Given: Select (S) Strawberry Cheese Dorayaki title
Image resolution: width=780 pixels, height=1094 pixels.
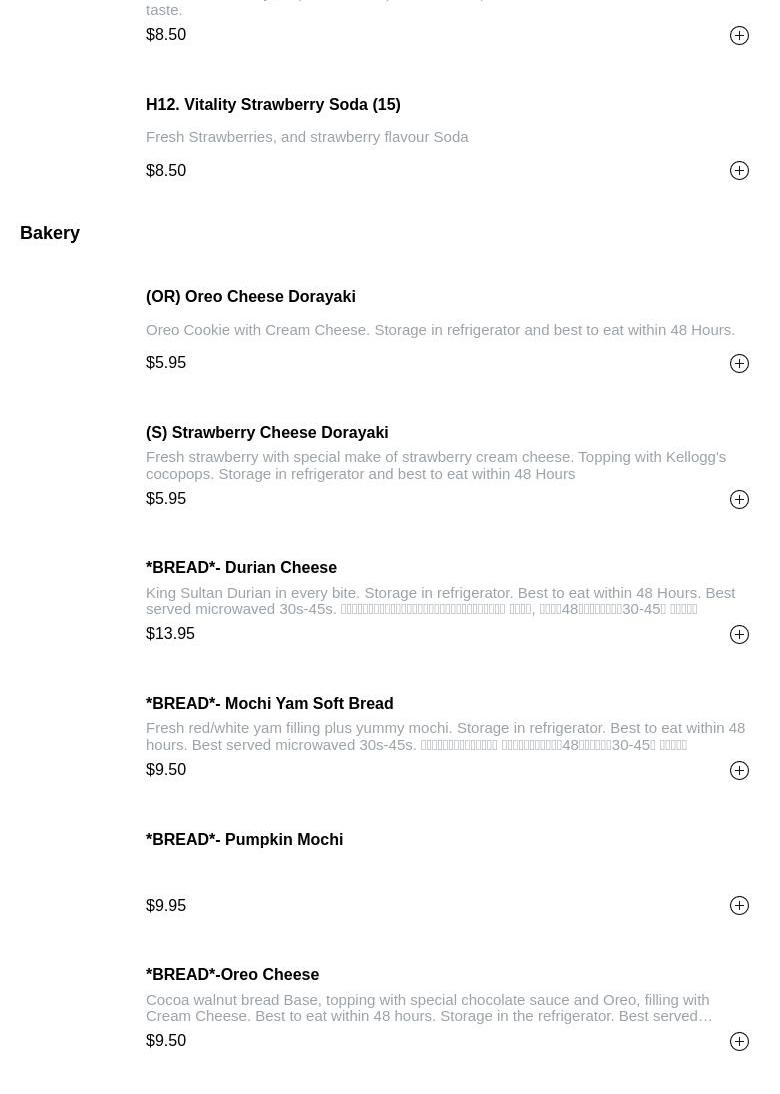Looking at the screenshot, I should click(x=267, y=432).
